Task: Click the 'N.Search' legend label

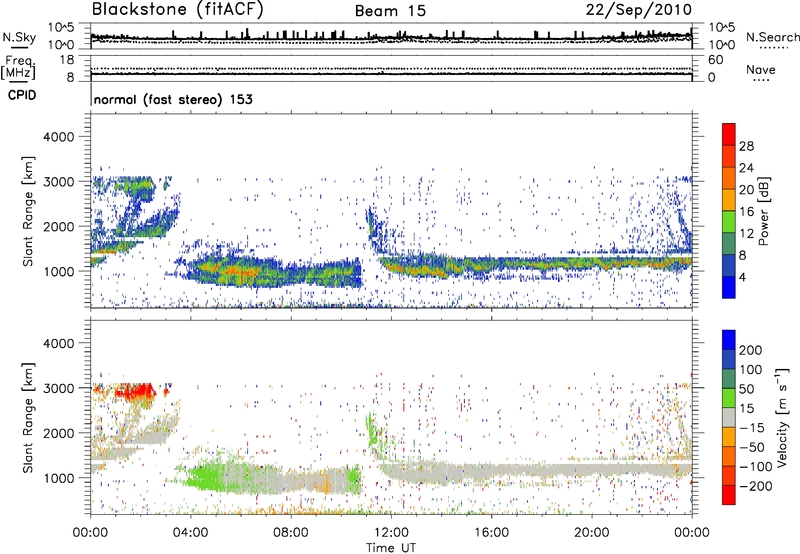Action: pyautogui.click(x=772, y=37)
